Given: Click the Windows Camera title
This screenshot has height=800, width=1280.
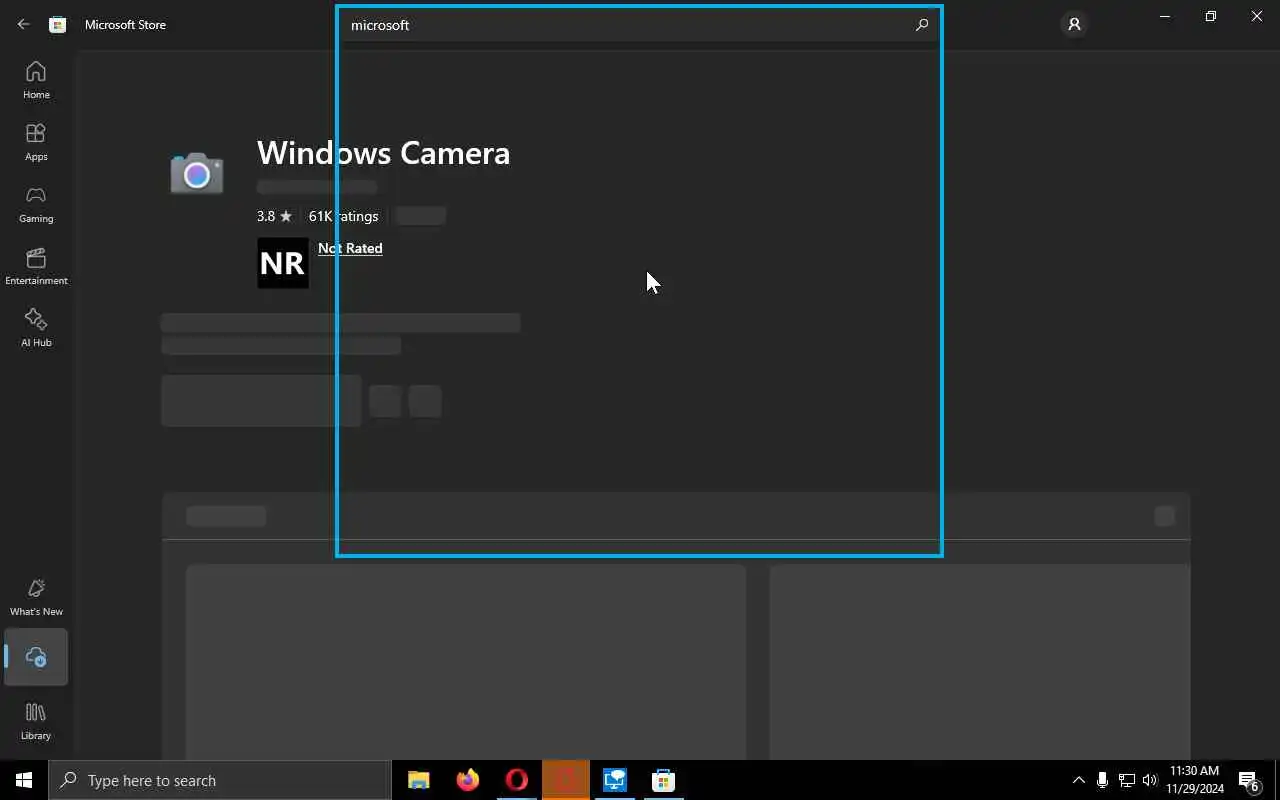Looking at the screenshot, I should click(383, 153).
